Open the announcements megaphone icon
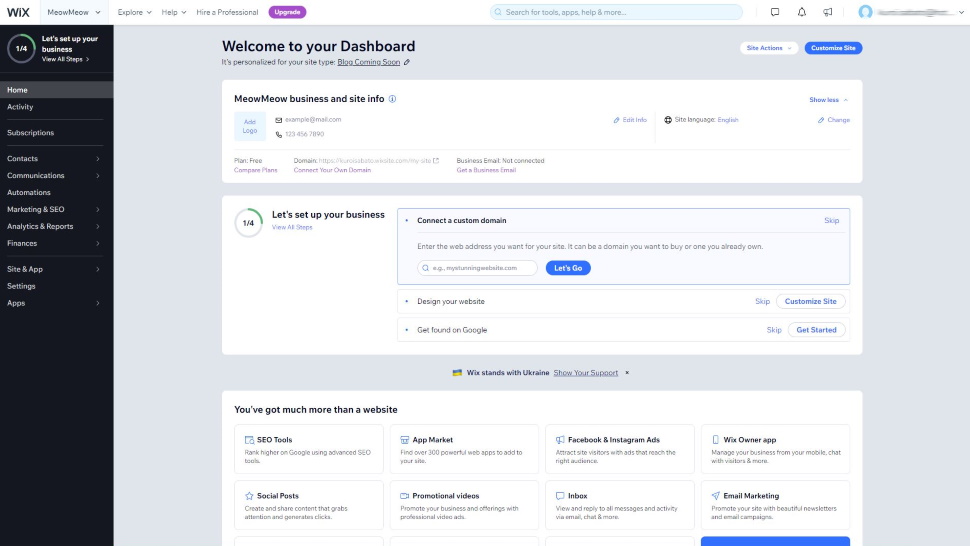Image resolution: width=970 pixels, height=546 pixels. click(x=828, y=12)
